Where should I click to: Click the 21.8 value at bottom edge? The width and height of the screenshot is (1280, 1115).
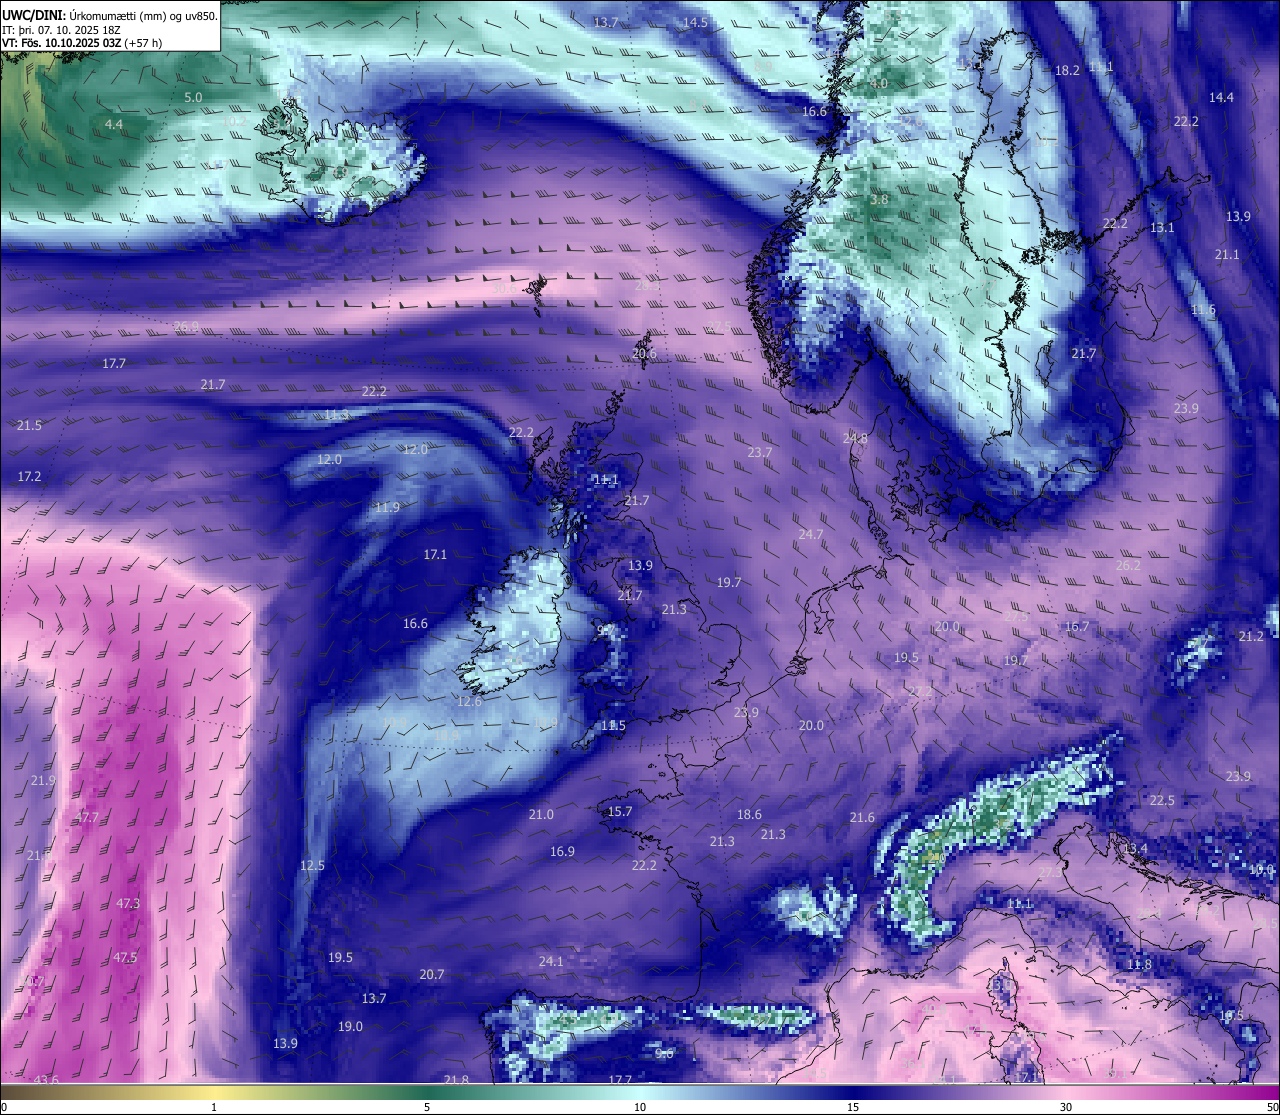[x=456, y=1079]
